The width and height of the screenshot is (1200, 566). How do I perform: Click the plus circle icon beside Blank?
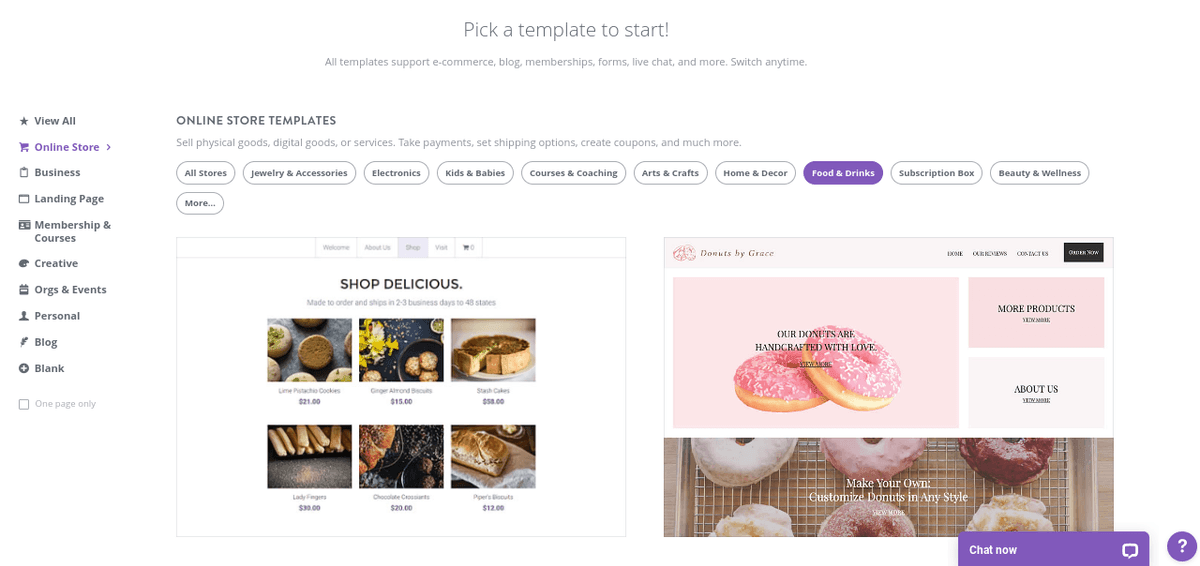click(x=24, y=368)
